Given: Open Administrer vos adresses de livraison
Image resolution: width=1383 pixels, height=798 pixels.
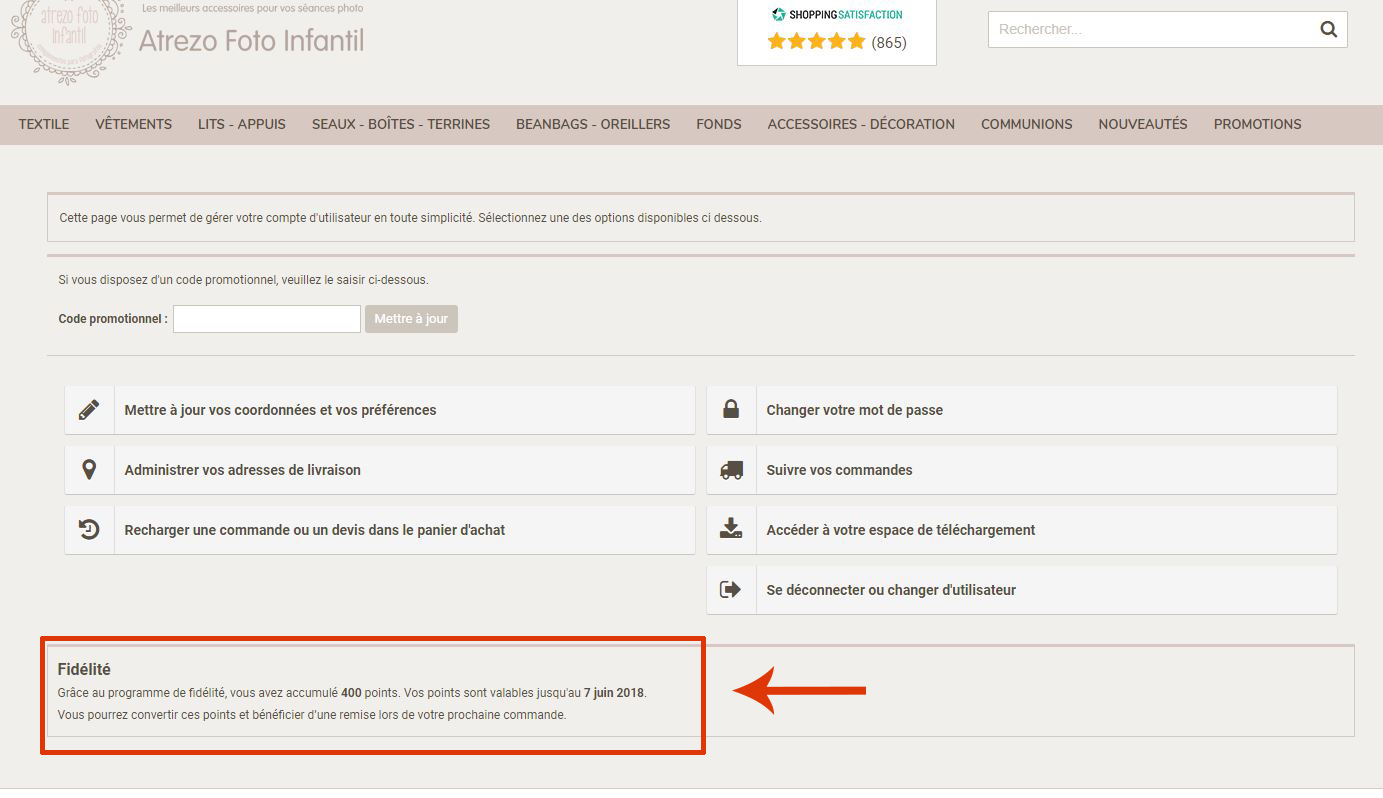Looking at the screenshot, I should tap(242, 470).
